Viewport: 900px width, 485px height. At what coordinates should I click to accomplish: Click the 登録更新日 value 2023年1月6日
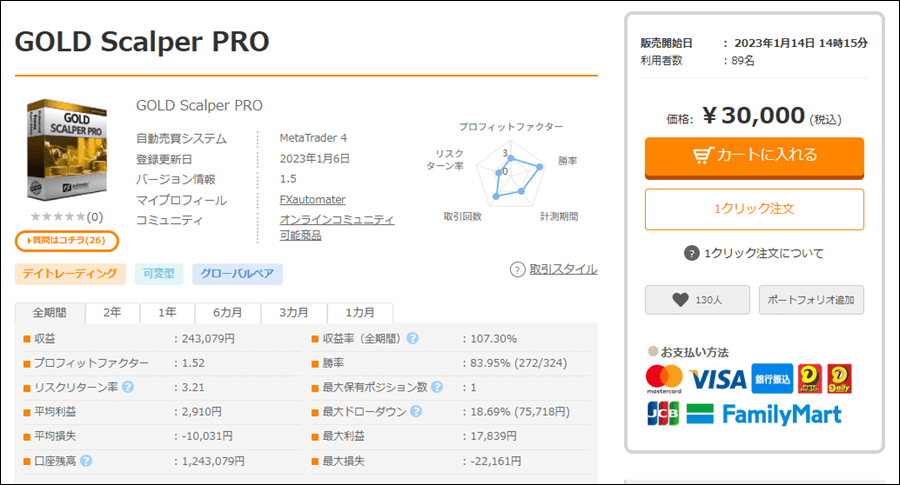[x=315, y=159]
